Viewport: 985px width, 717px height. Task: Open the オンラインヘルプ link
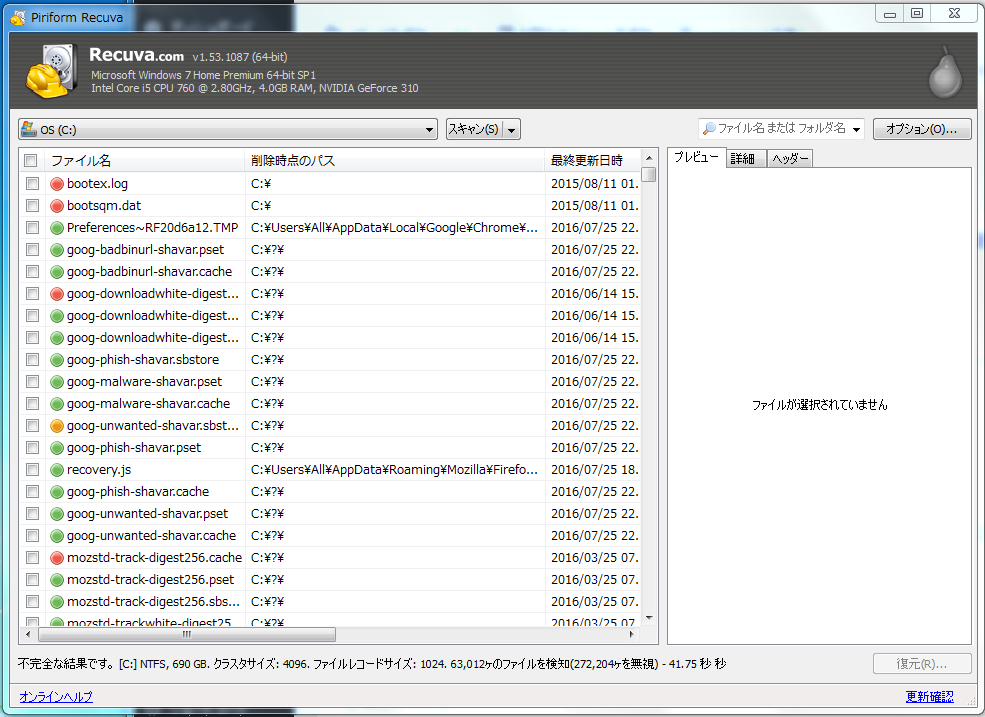pyautogui.click(x=56, y=696)
